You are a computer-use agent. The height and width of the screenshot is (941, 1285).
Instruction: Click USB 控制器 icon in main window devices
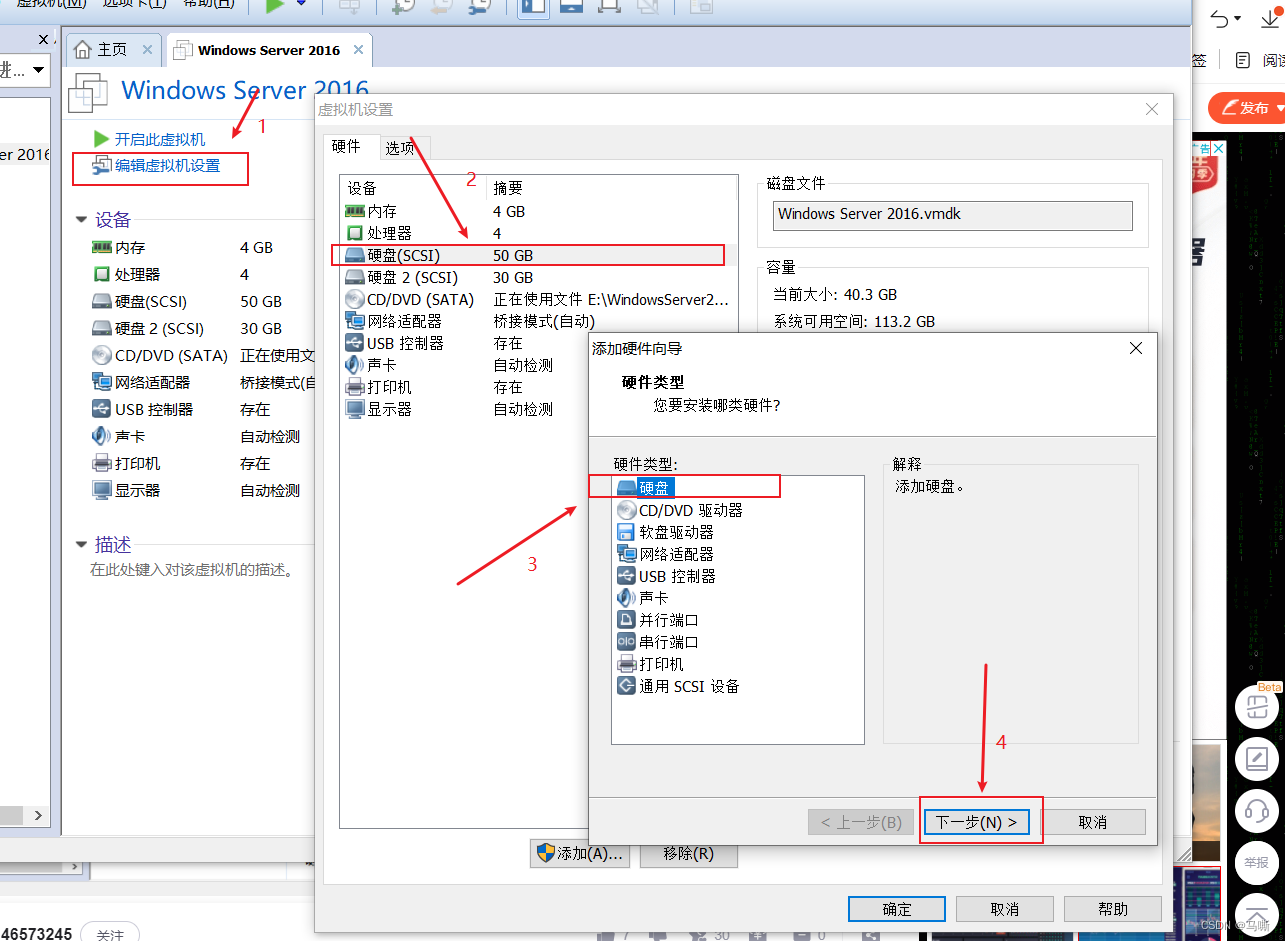click(101, 409)
